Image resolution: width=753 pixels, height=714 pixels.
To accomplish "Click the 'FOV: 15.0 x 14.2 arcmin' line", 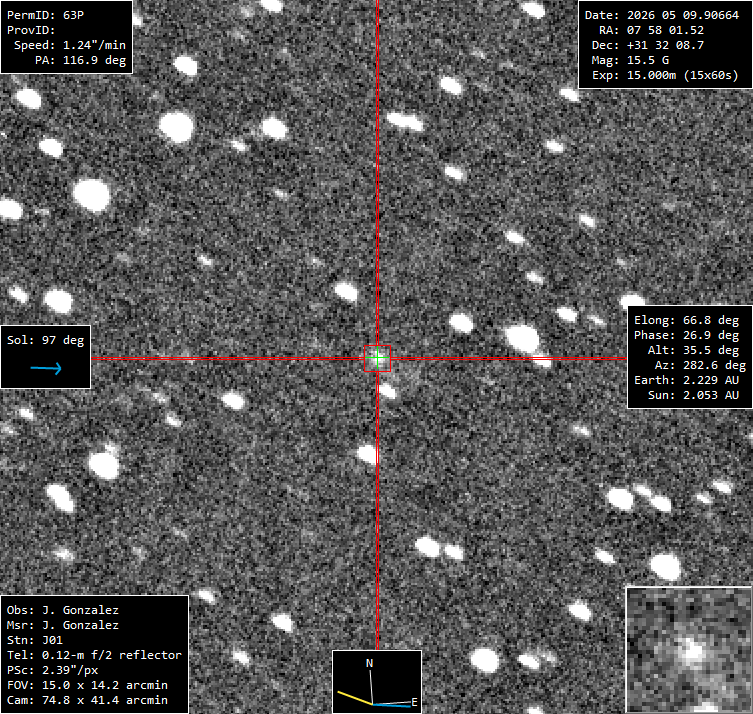I will tap(87, 685).
